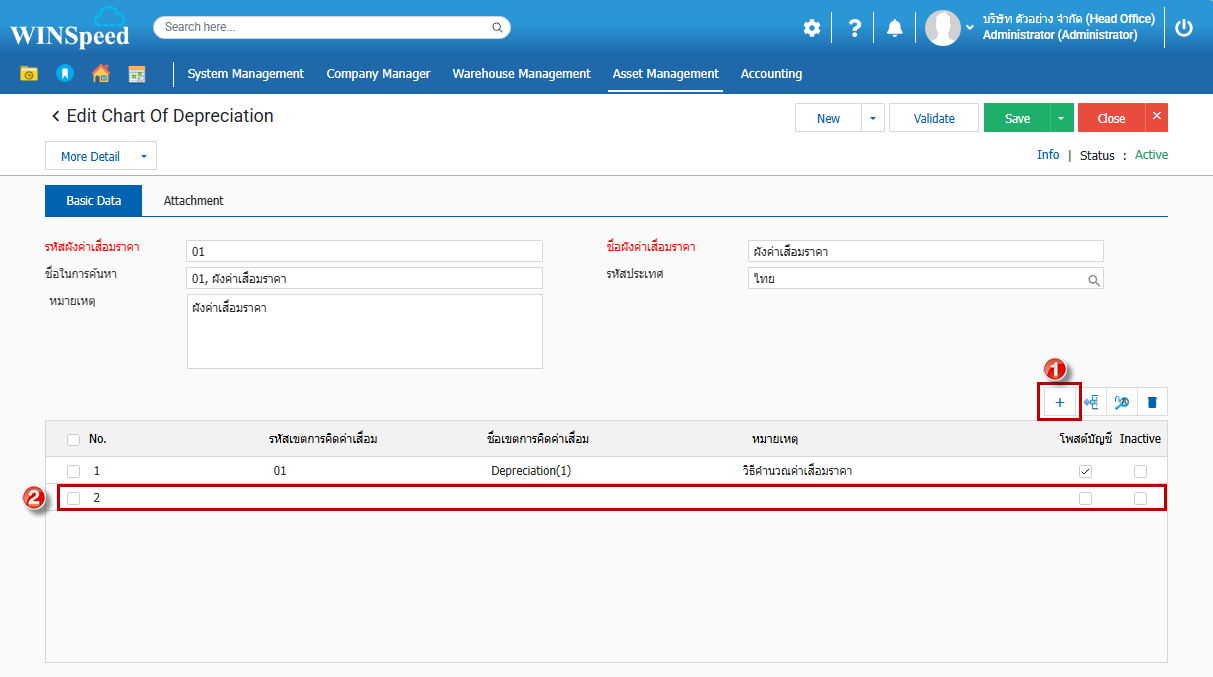Image resolution: width=1213 pixels, height=677 pixels.
Task: Open the Warehouse Management menu
Action: (521, 74)
